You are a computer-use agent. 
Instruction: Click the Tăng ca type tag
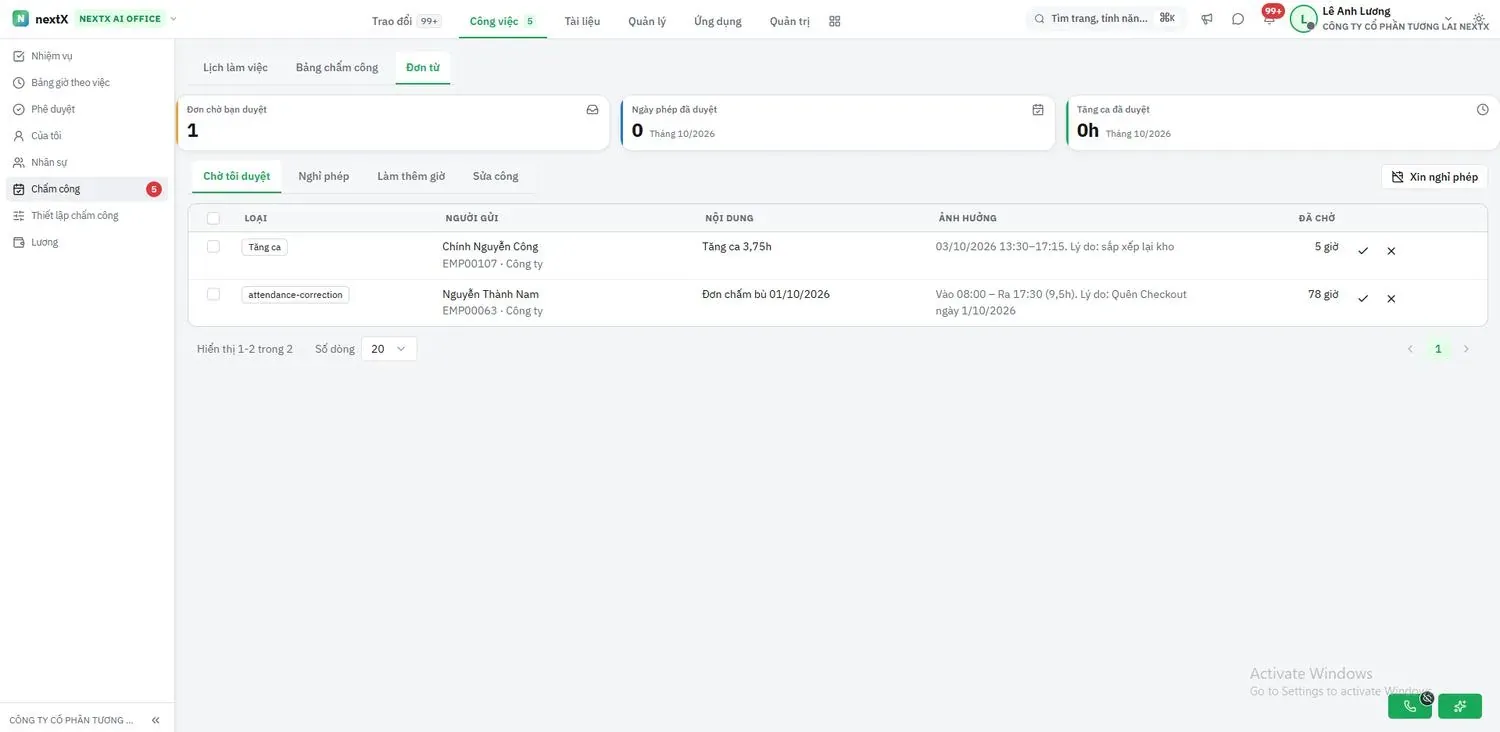point(265,247)
